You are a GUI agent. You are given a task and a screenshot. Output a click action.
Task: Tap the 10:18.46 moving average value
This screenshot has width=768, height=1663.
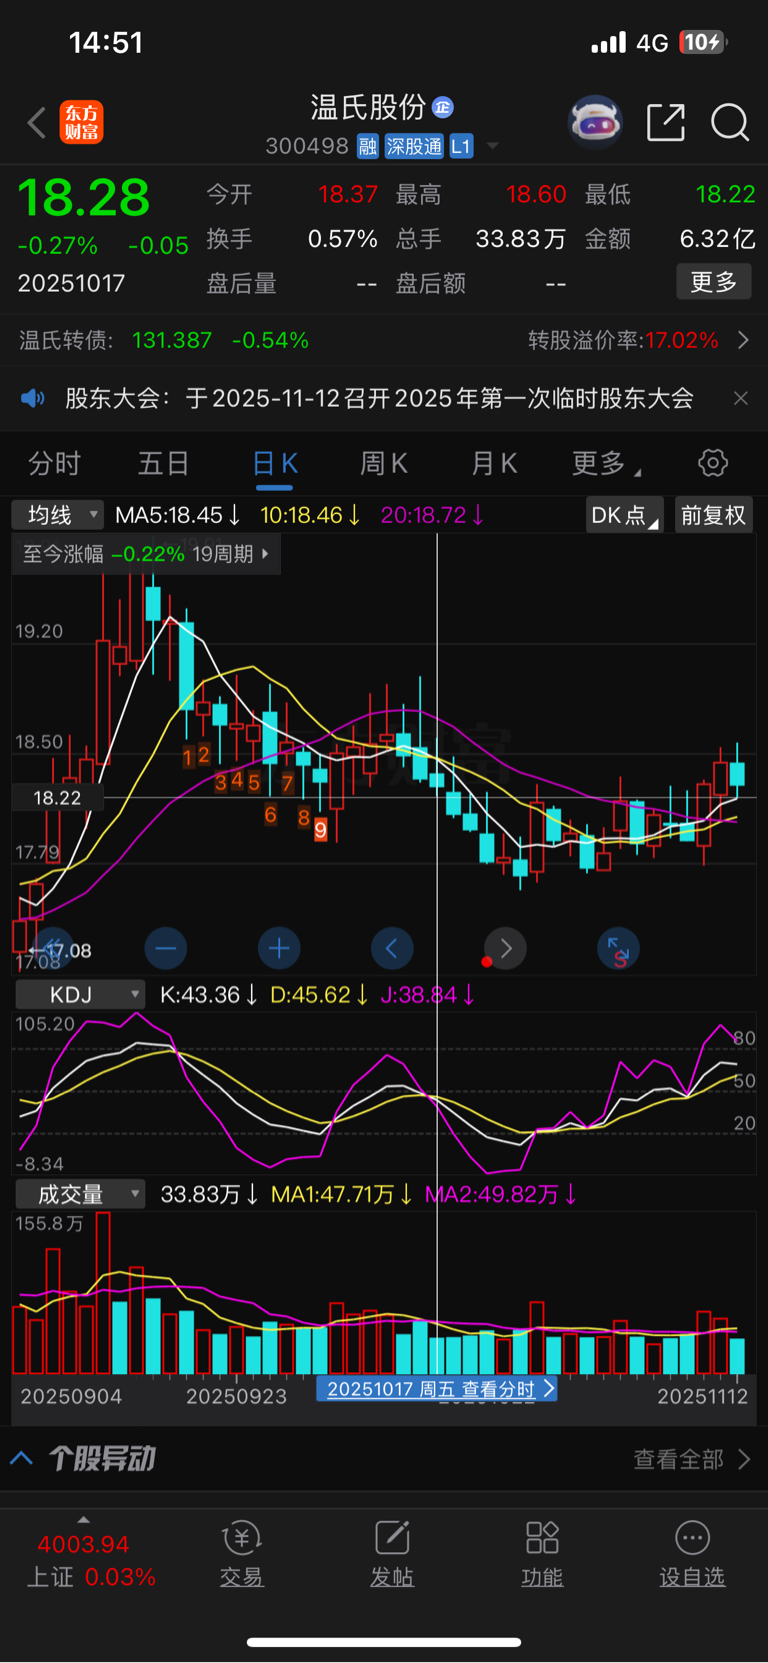click(310, 515)
